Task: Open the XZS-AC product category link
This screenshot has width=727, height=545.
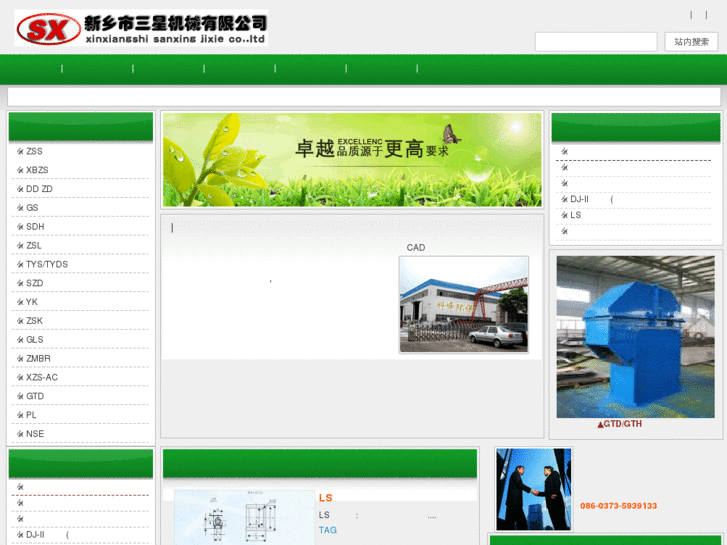Action: pyautogui.click(x=42, y=378)
